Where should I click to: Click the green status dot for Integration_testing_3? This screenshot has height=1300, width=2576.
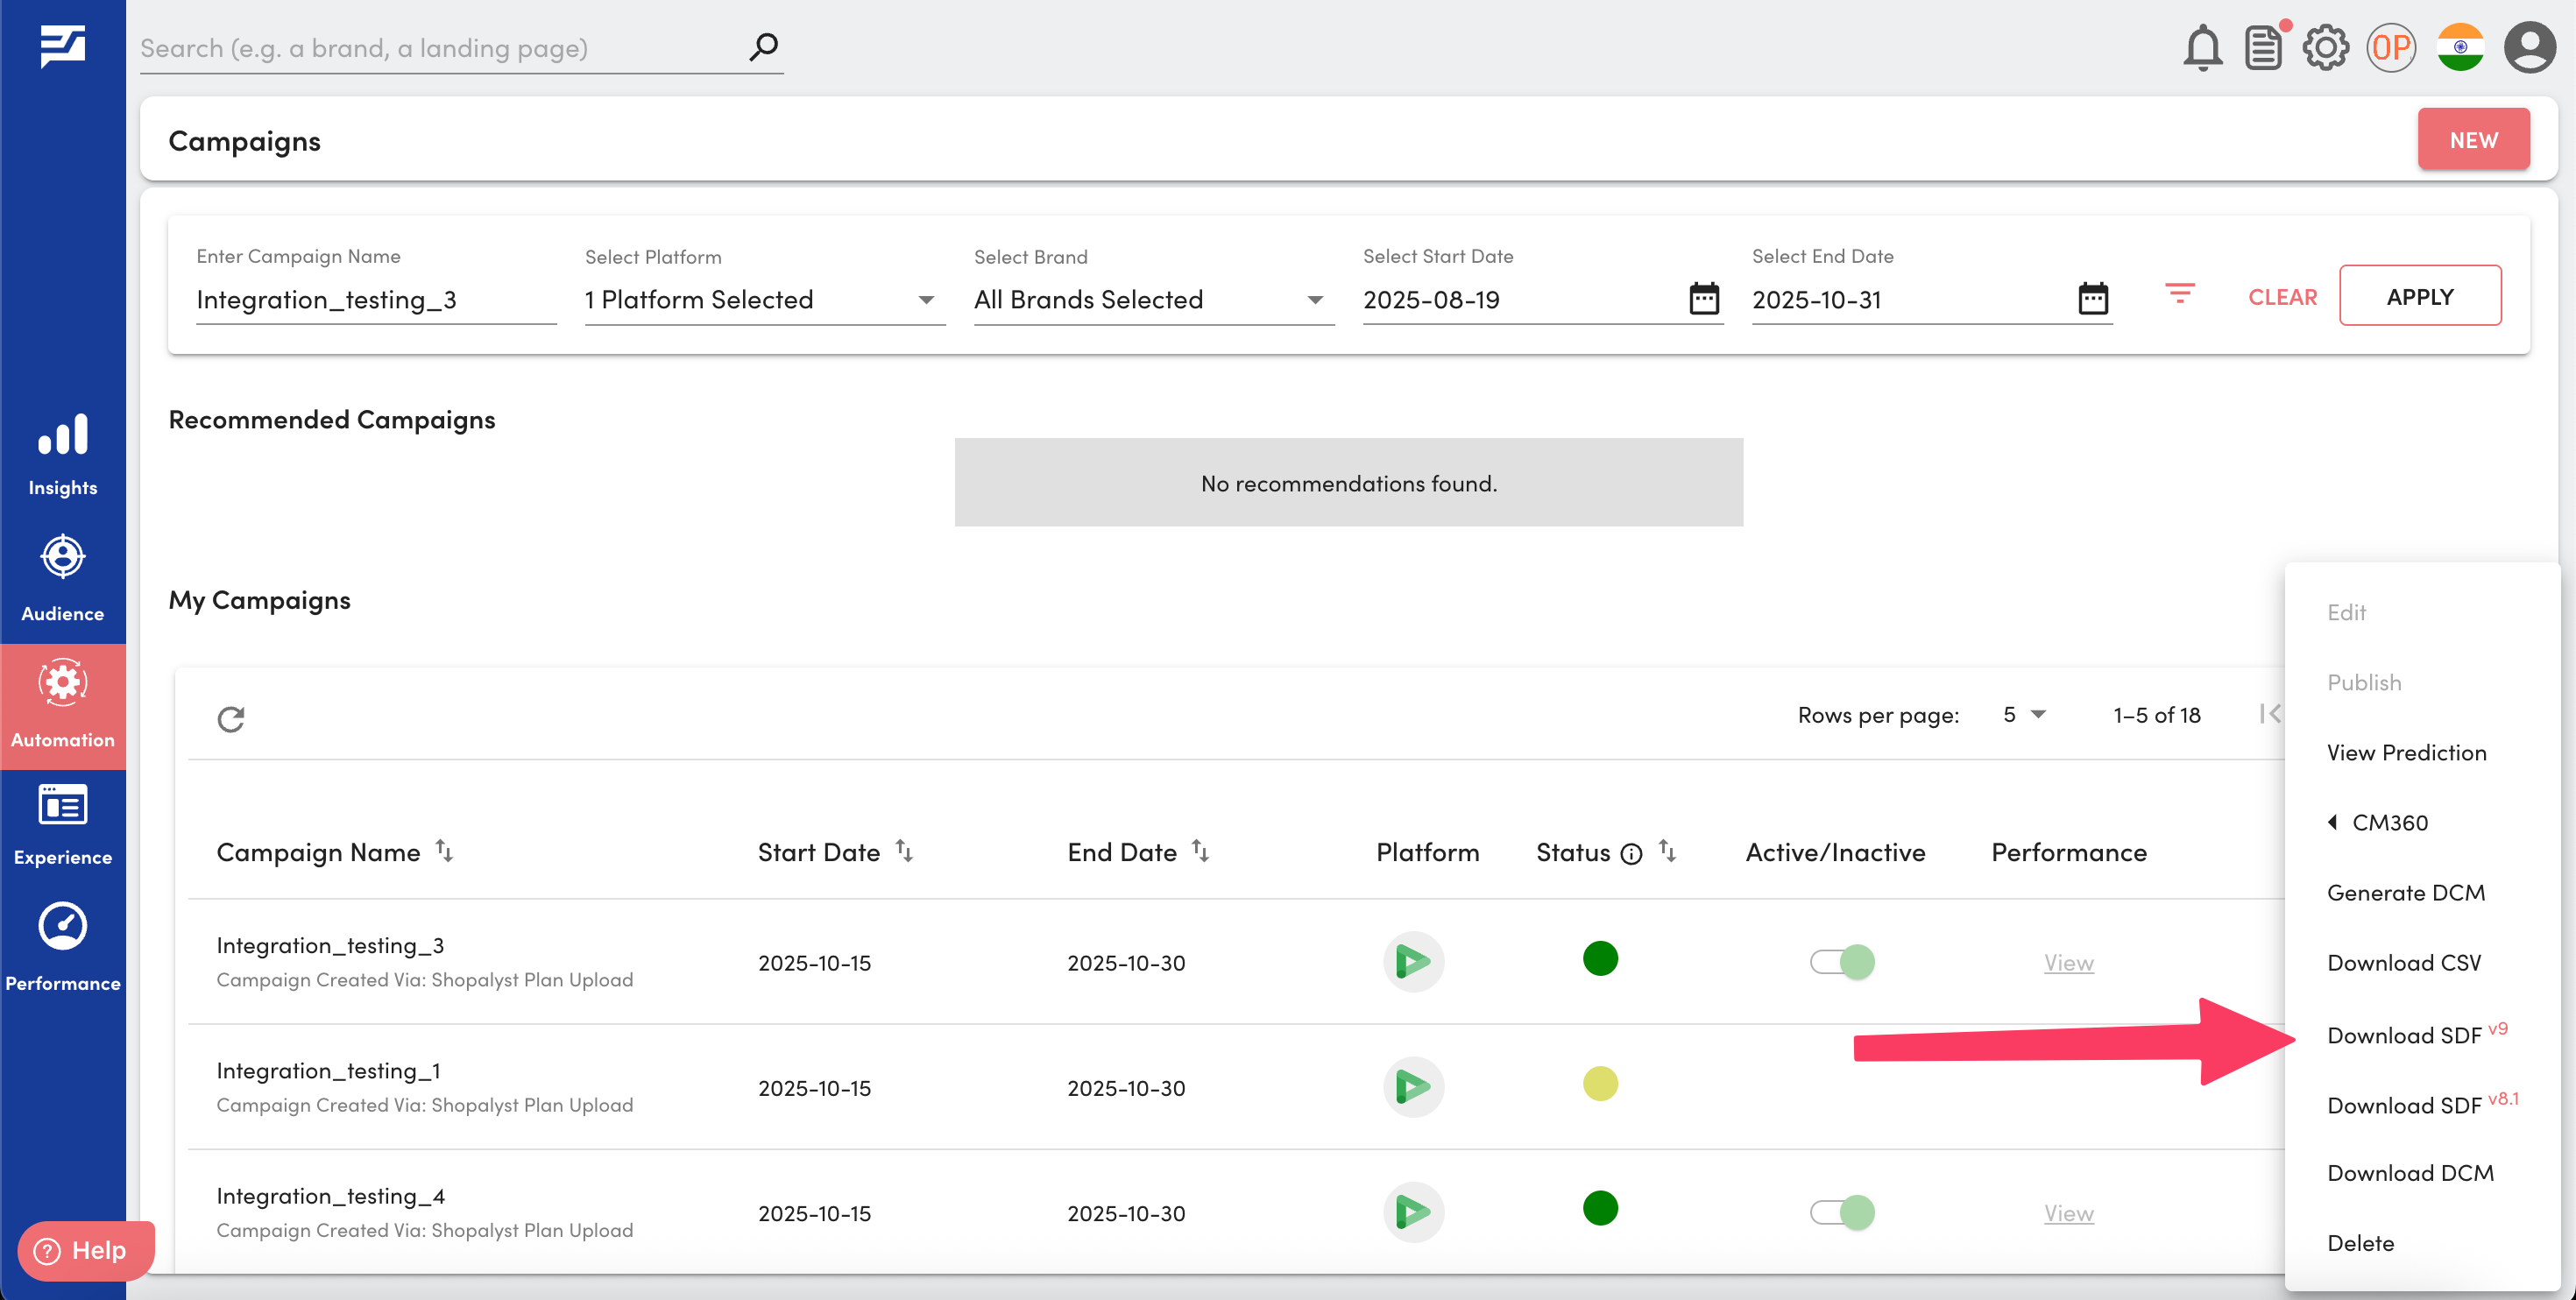click(x=1600, y=958)
